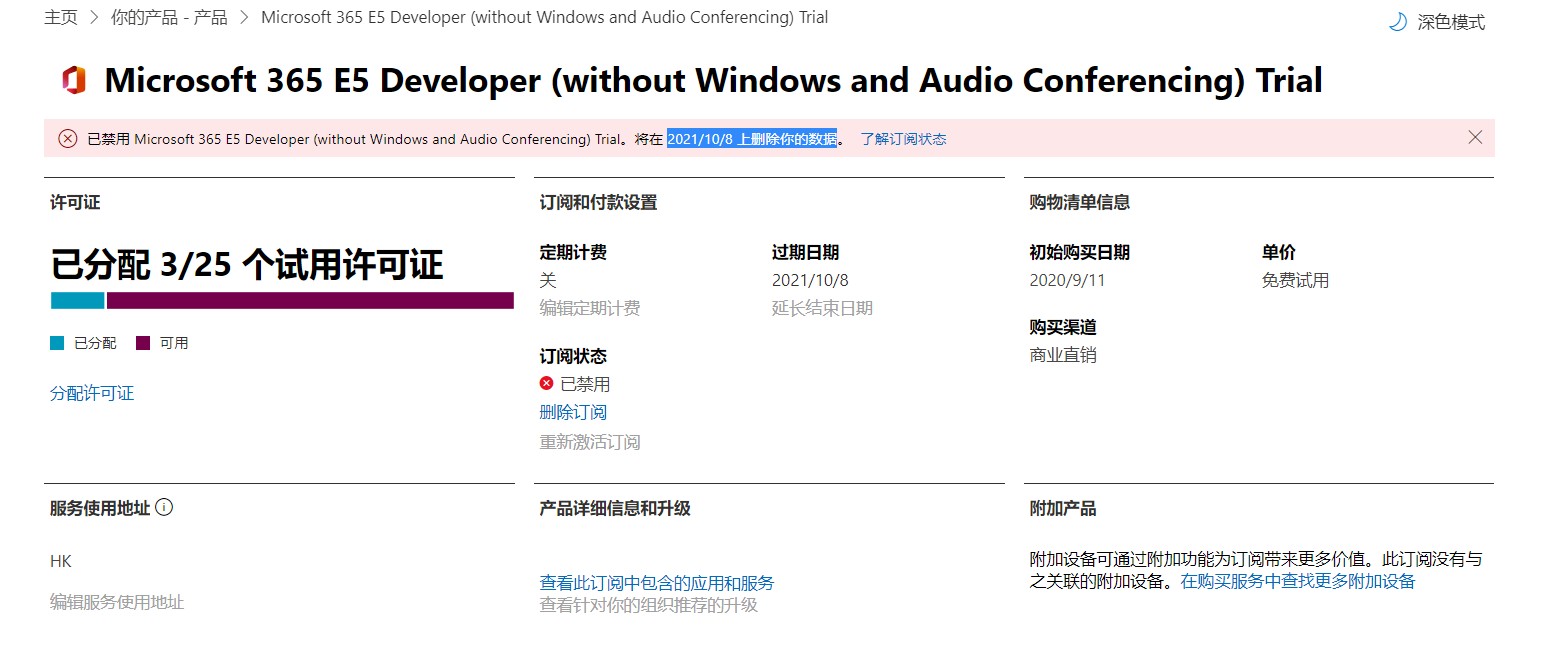Click 分配许可证 link
Image resolution: width=1547 pixels, height=672 pixels.
point(92,393)
